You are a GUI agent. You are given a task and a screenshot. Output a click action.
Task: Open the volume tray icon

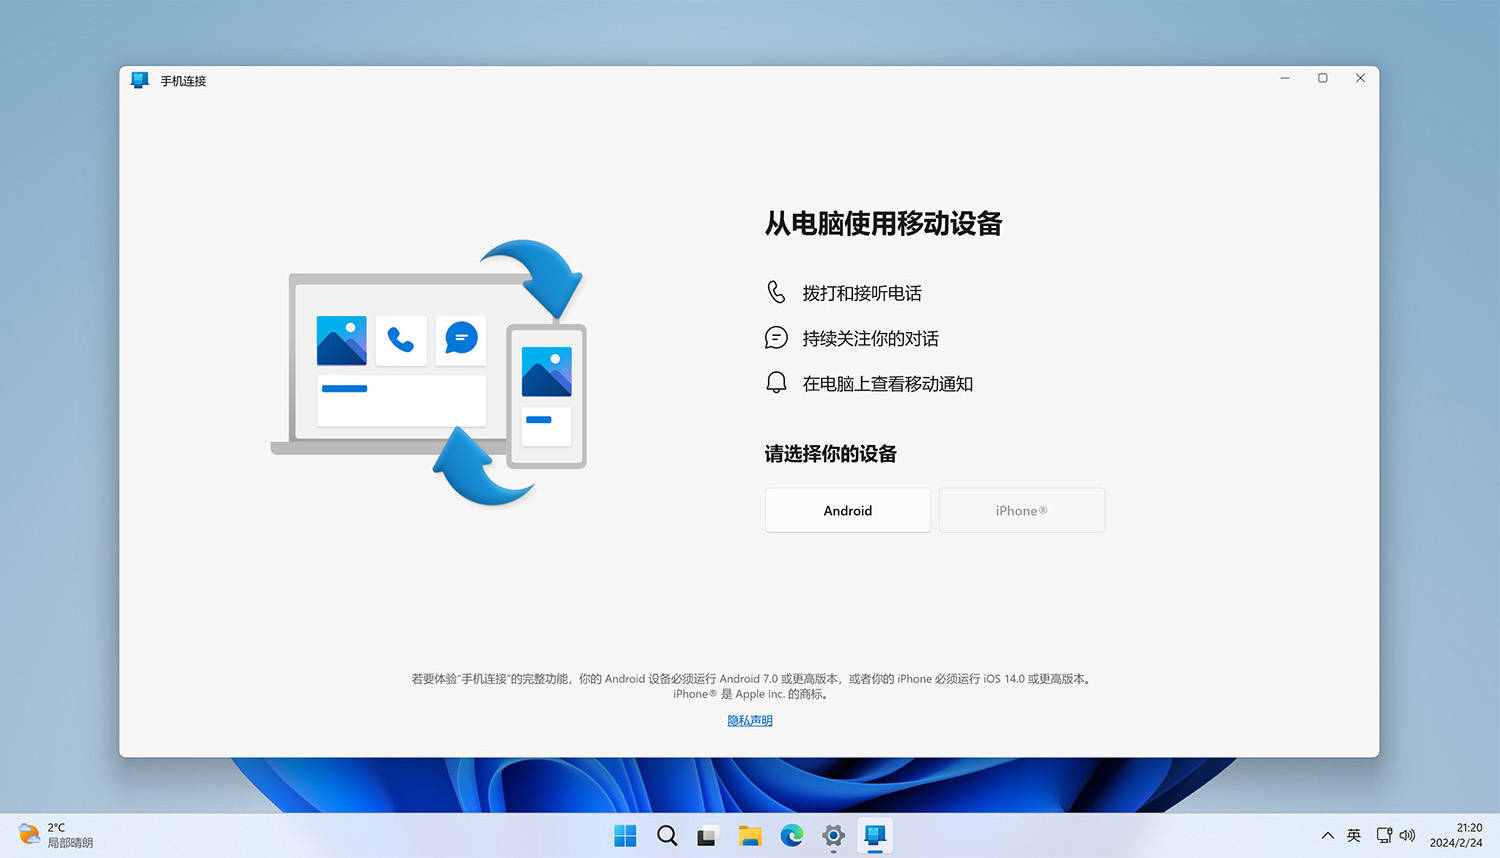tap(1407, 836)
